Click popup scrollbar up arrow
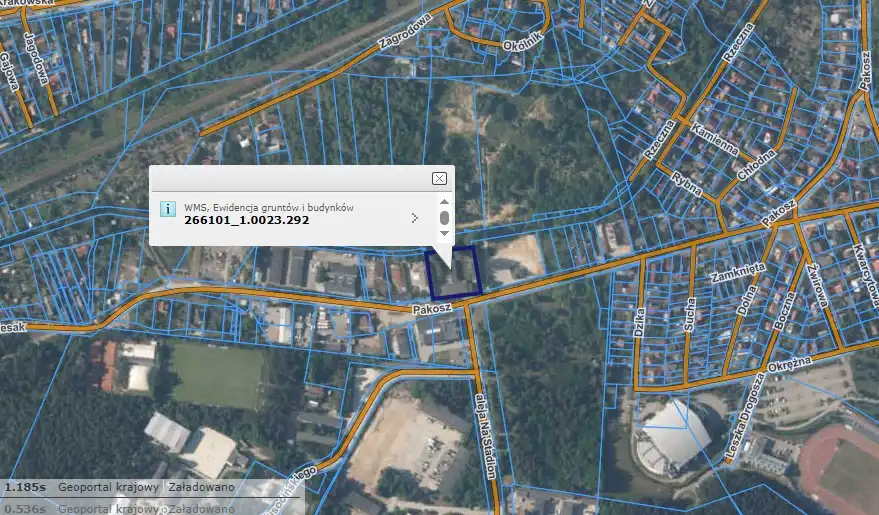The image size is (879, 515). pos(444,201)
